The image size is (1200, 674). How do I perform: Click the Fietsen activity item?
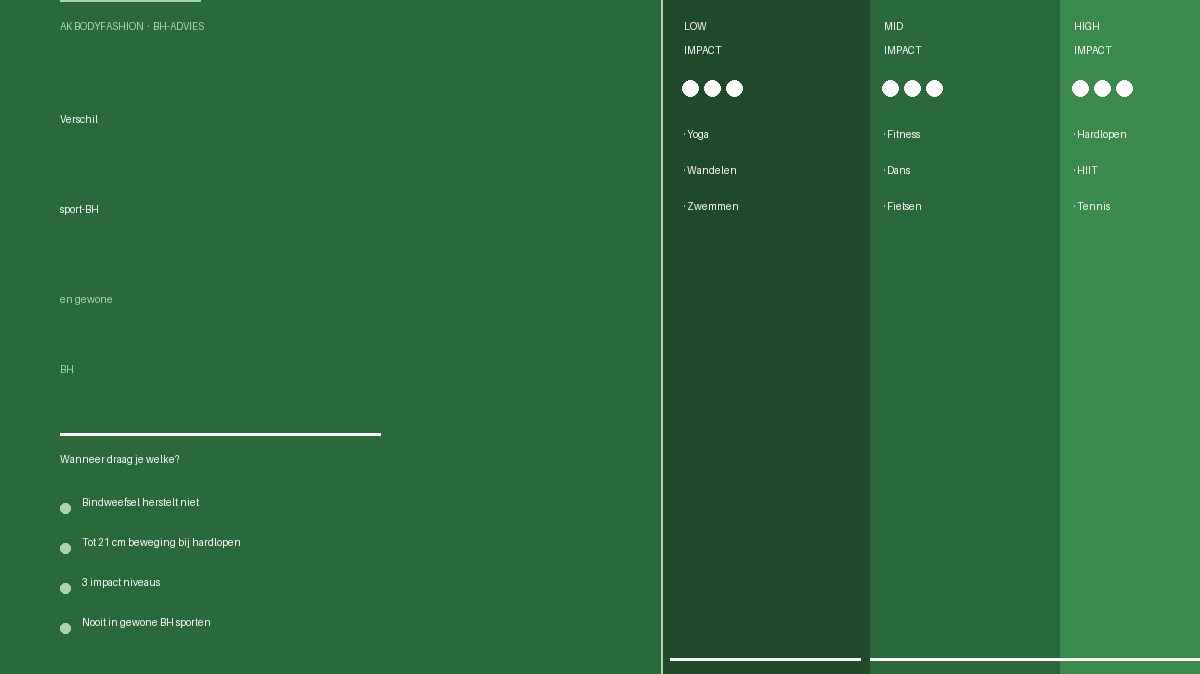pyautogui.click(x=903, y=206)
